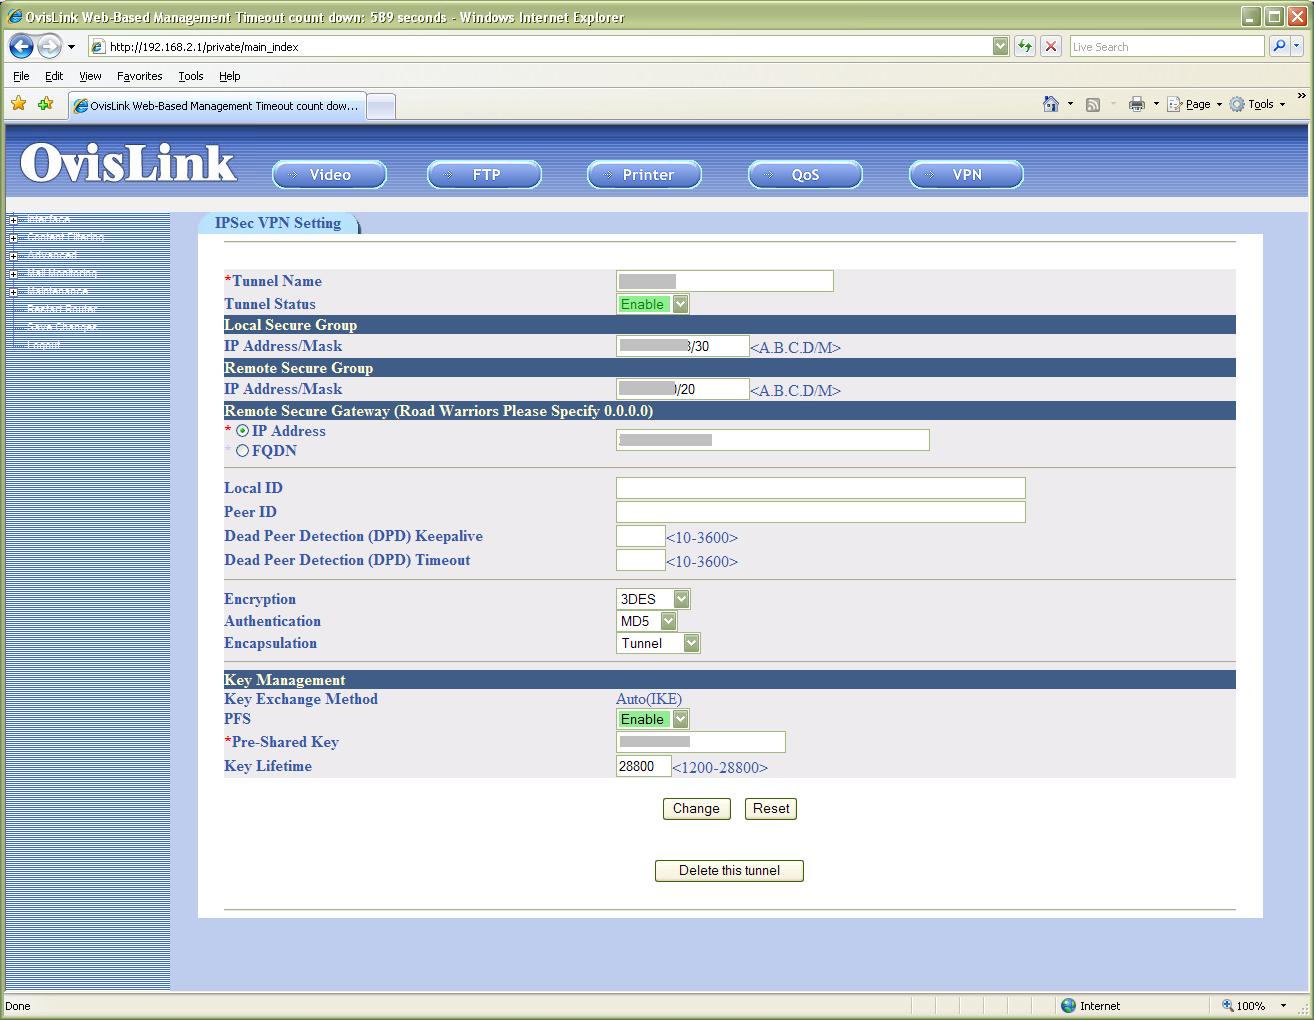Viewport: 1314px width, 1020px height.
Task: Click the Peer ID input field
Action: pos(821,512)
